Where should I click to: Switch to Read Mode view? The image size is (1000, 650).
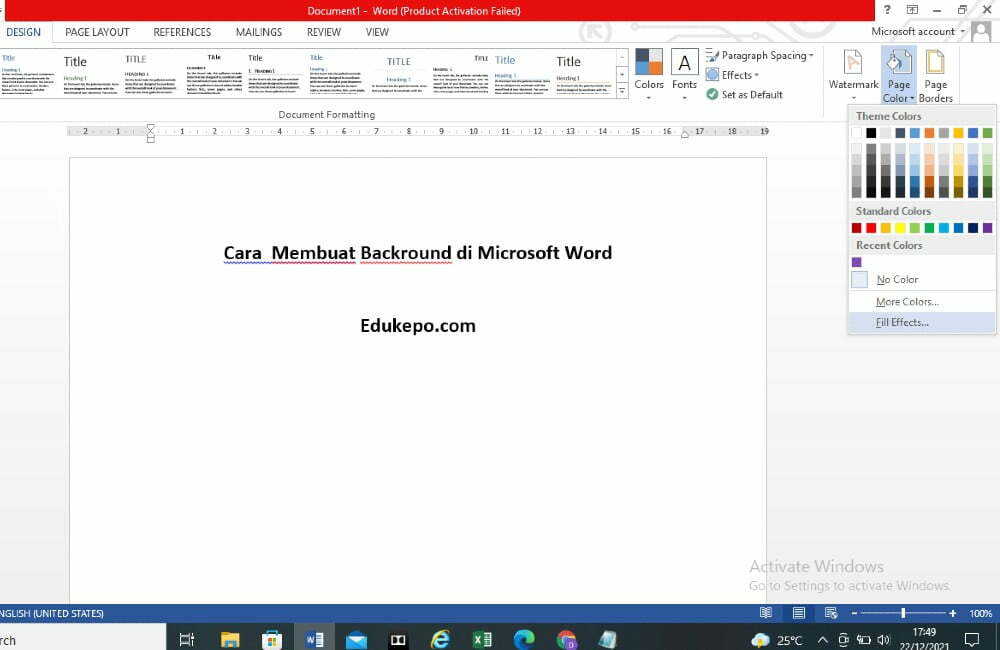click(766, 612)
